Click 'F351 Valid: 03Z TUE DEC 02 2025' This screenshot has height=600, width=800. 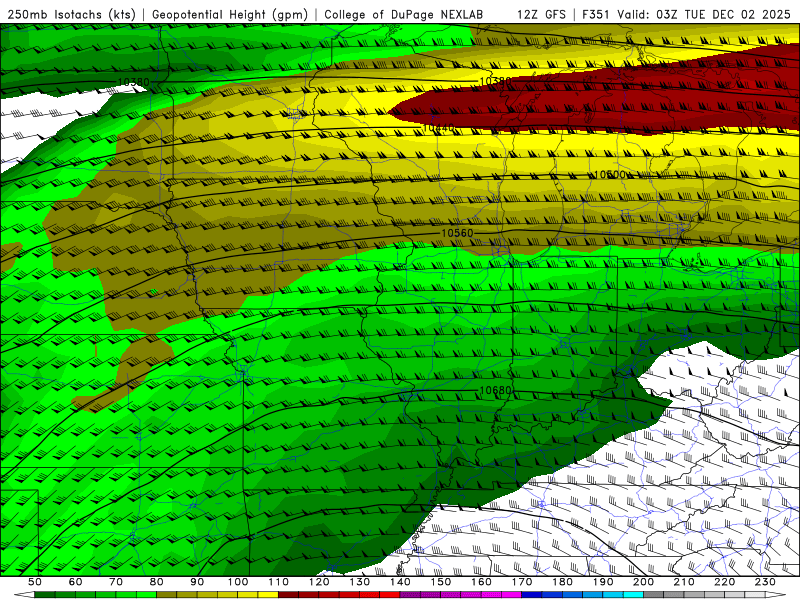[686, 14]
